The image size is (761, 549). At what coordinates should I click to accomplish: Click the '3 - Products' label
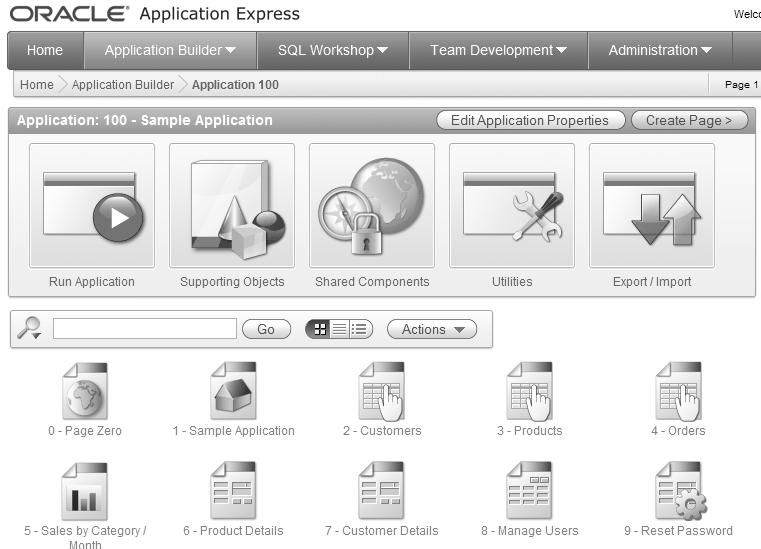(529, 431)
